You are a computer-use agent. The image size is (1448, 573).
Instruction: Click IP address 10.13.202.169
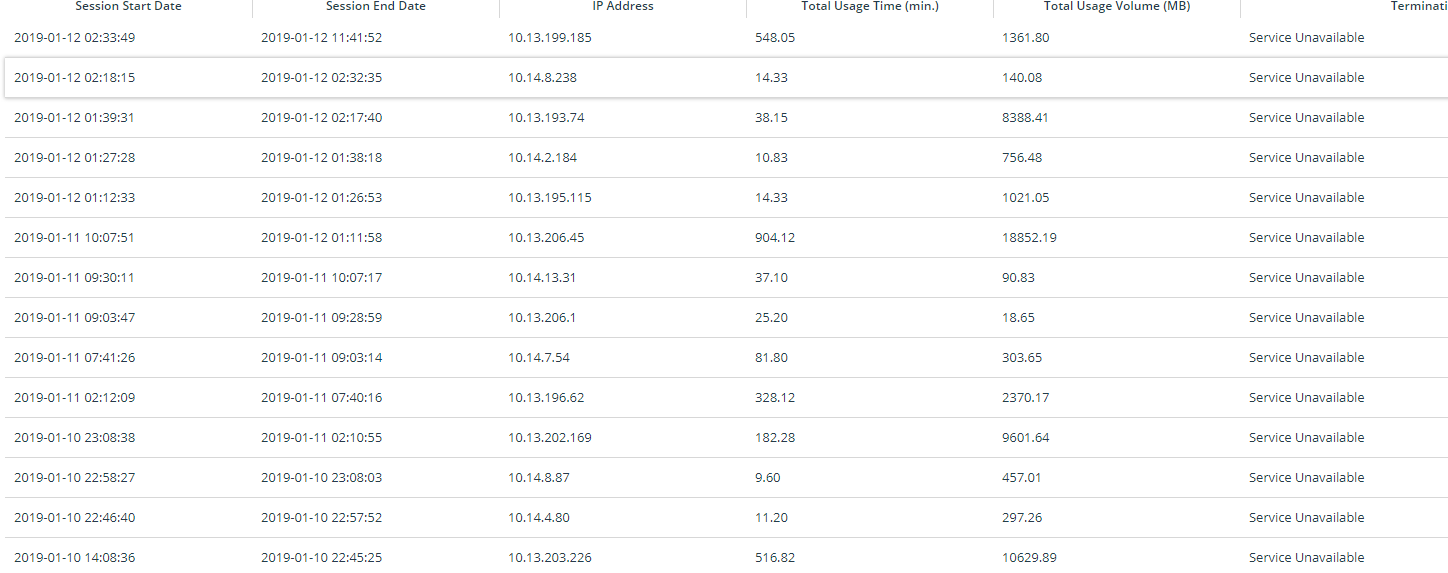pyautogui.click(x=550, y=438)
